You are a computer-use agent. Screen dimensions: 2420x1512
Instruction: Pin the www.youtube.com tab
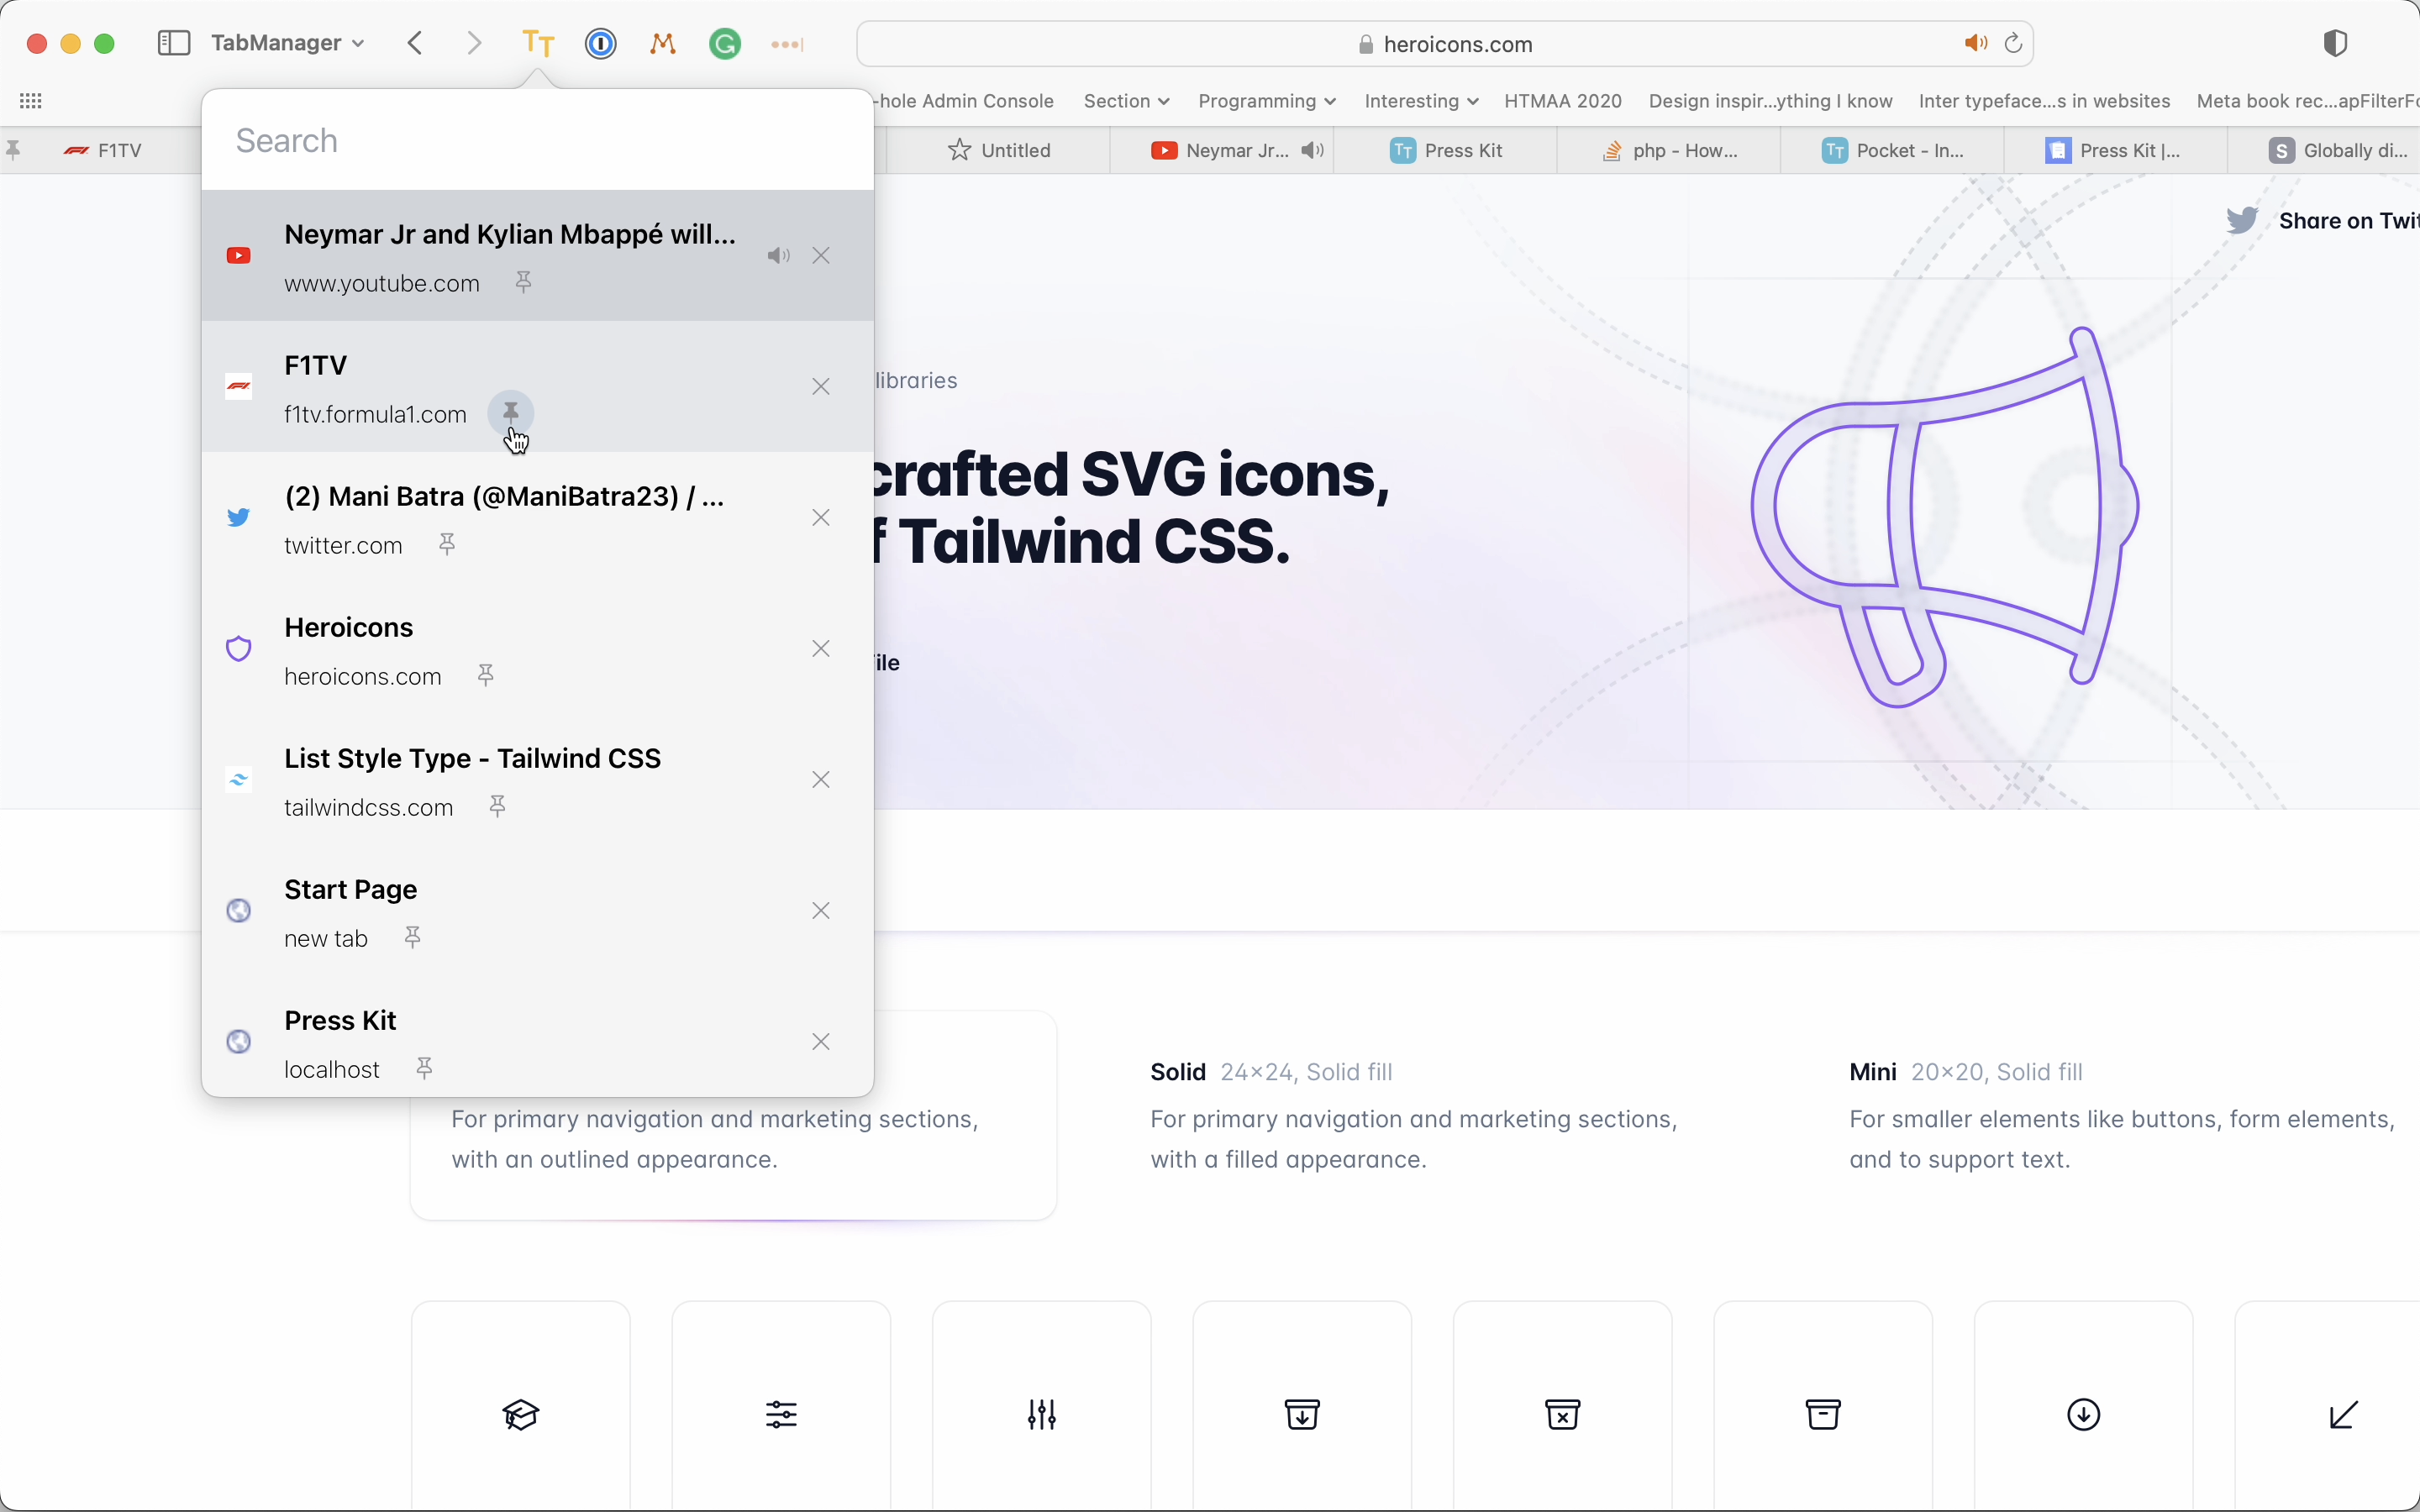(x=523, y=283)
